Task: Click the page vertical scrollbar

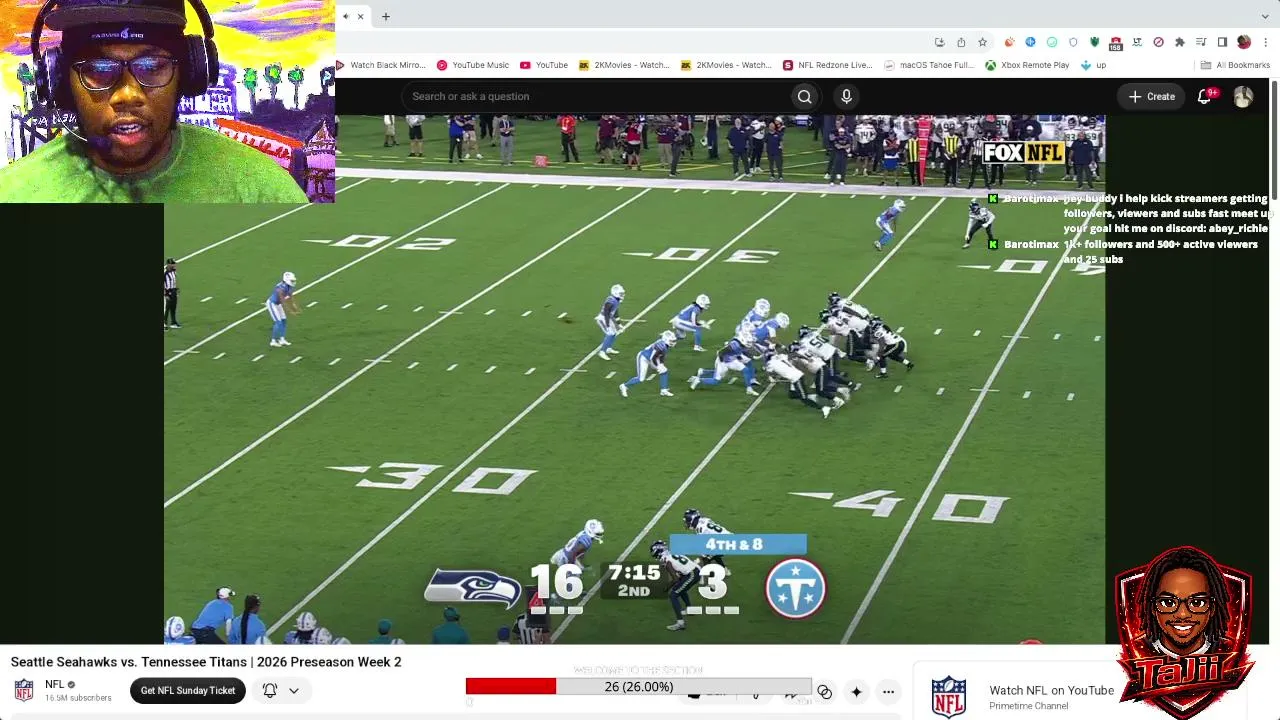Action: [x=1275, y=140]
